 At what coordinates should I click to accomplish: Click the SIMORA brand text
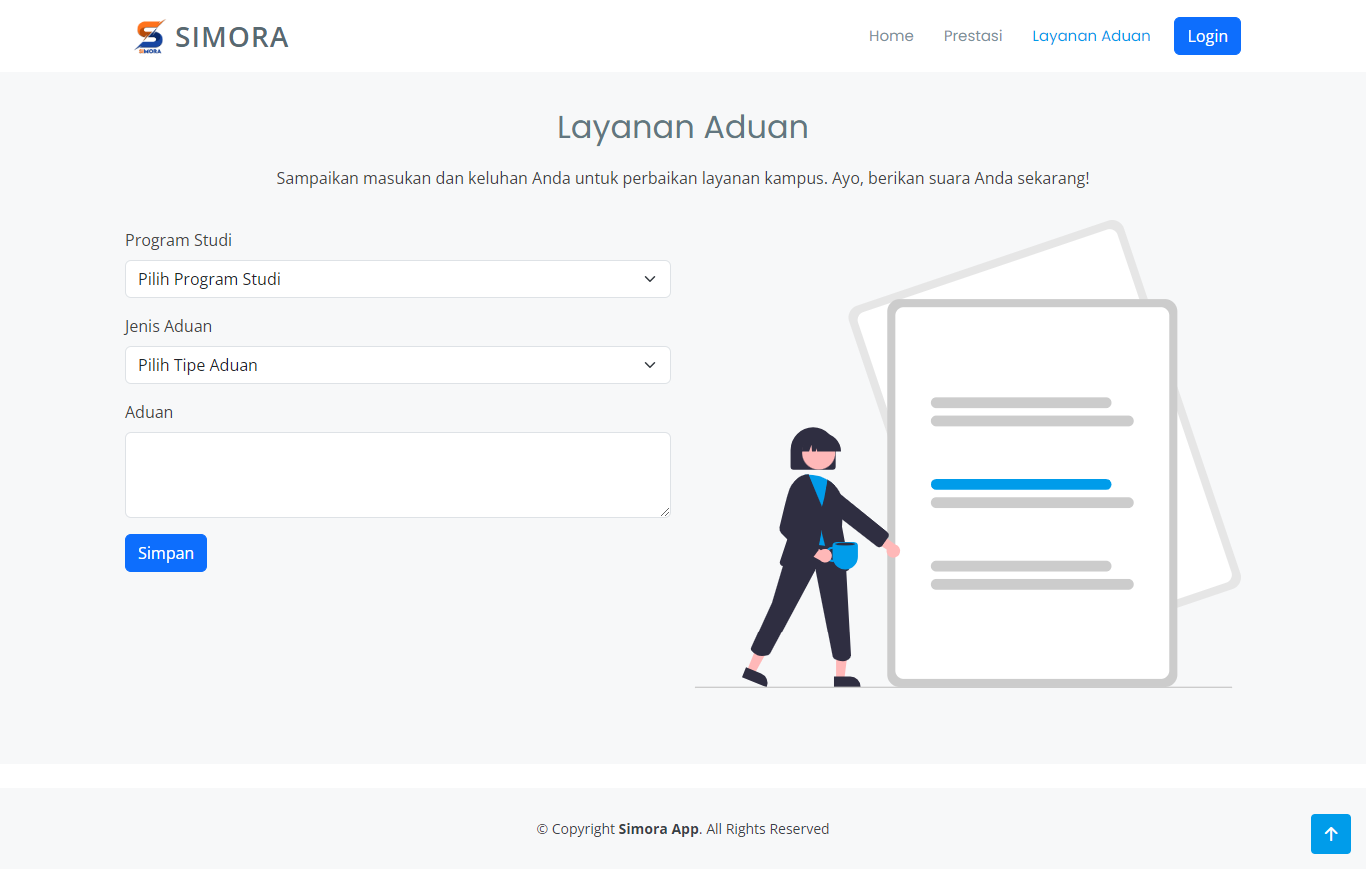232,37
